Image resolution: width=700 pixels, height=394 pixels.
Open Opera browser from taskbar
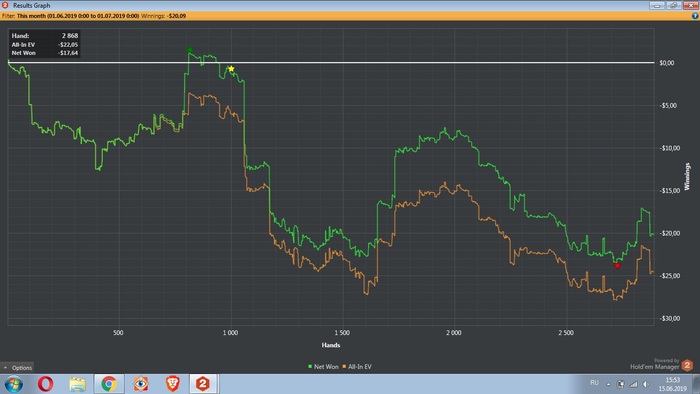pyautogui.click(x=46, y=384)
